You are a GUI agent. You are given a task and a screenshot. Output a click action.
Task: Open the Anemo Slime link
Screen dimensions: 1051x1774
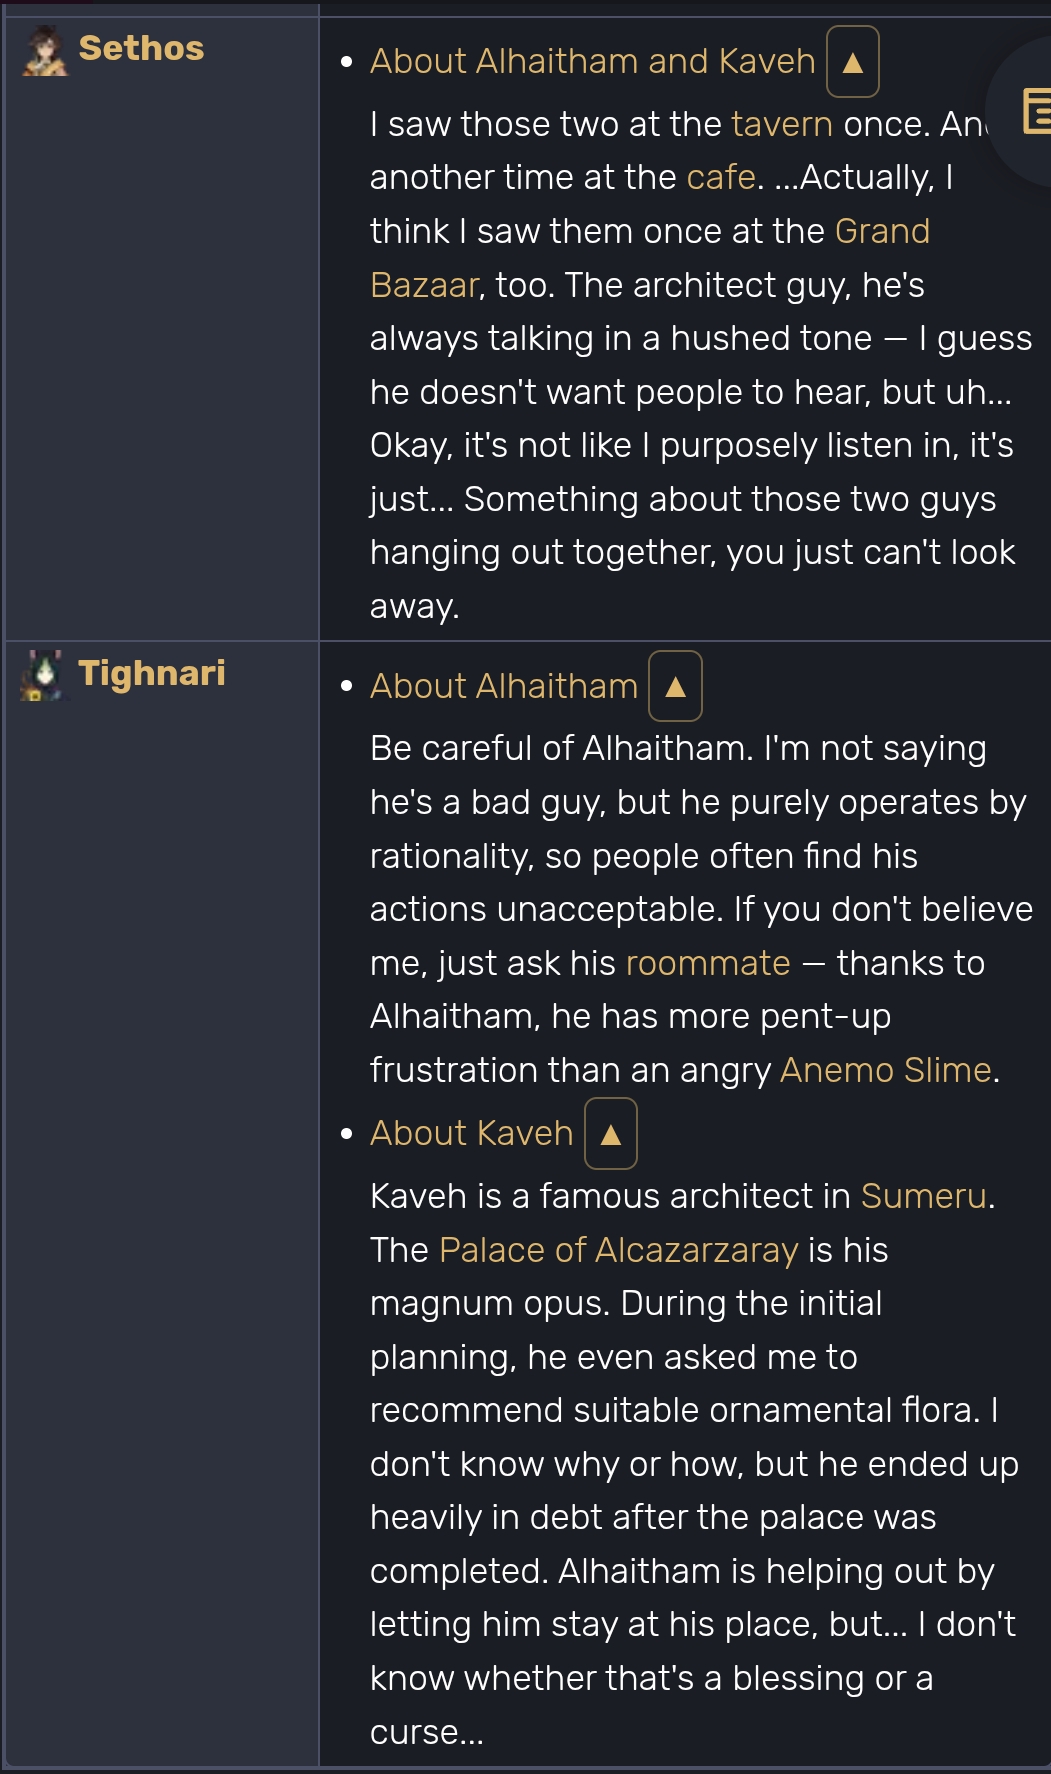click(x=886, y=1070)
